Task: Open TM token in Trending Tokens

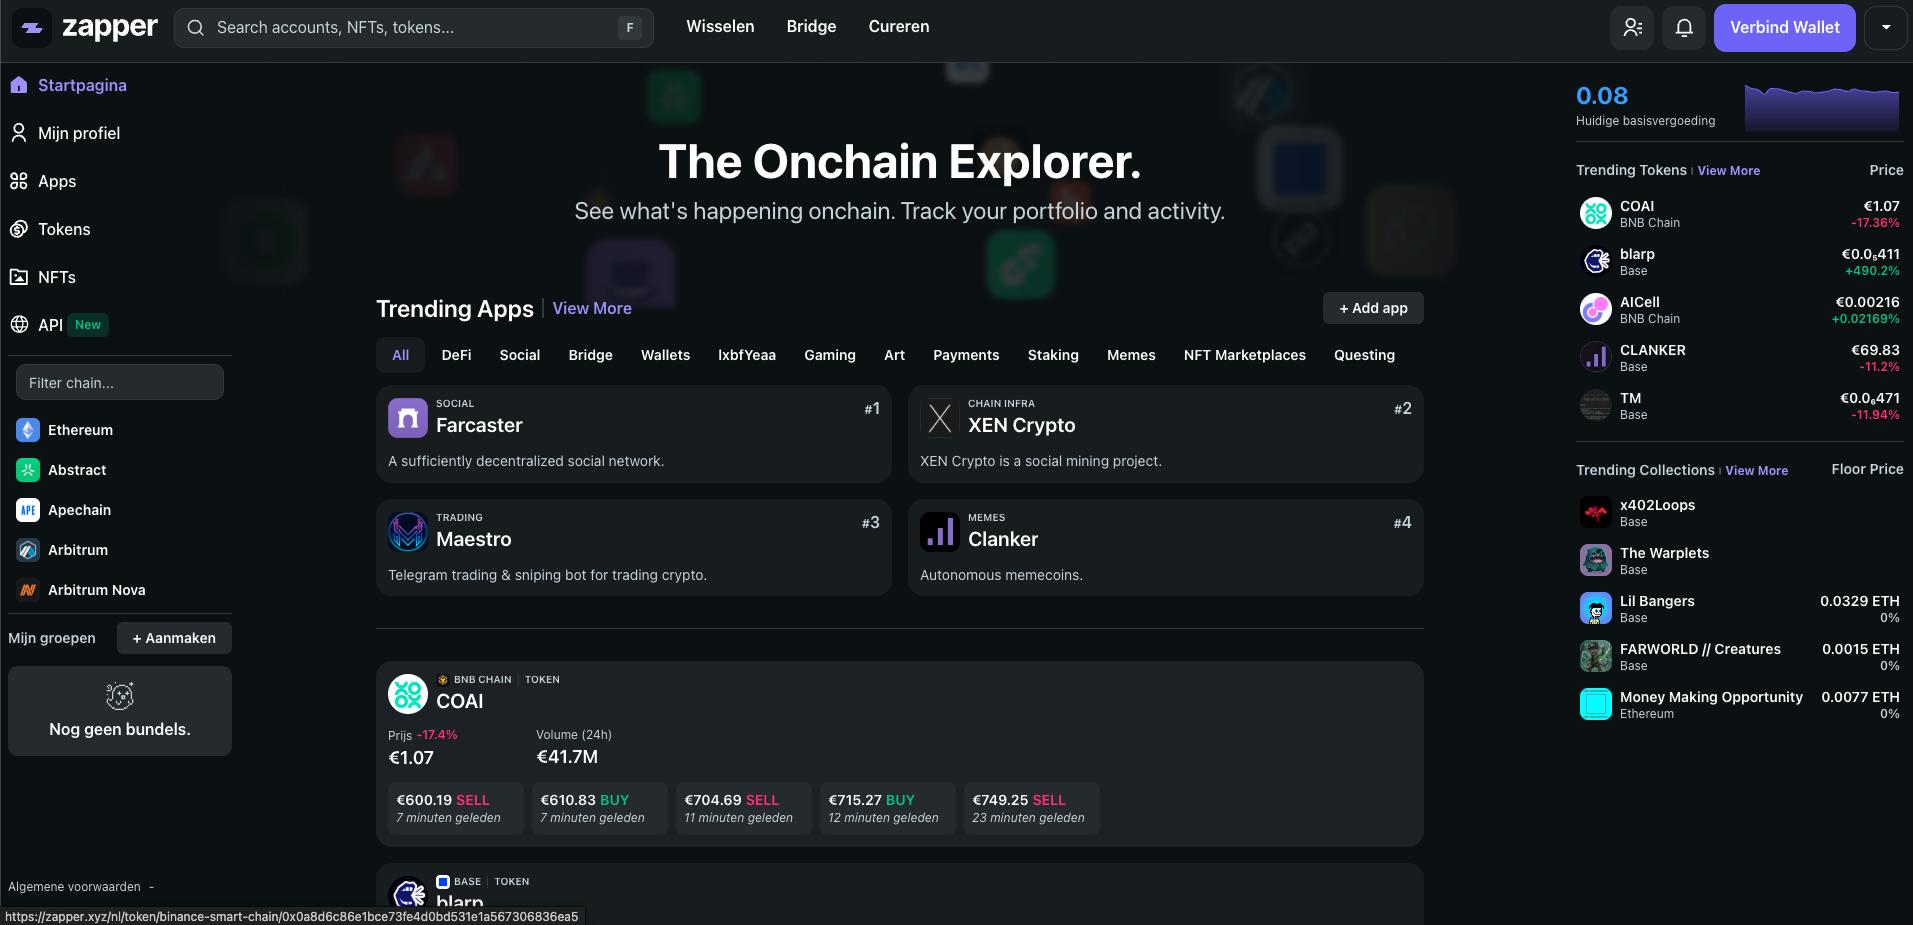Action: (x=1740, y=405)
